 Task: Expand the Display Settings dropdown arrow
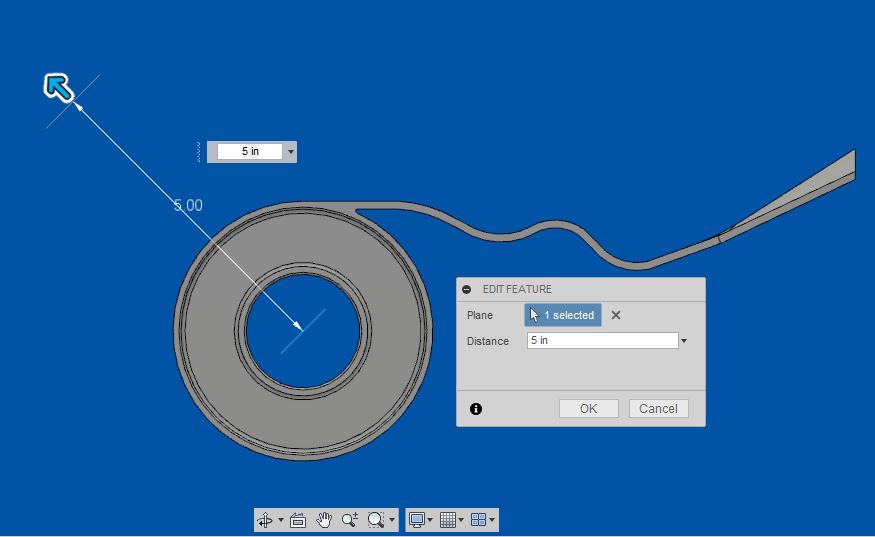[x=430, y=520]
